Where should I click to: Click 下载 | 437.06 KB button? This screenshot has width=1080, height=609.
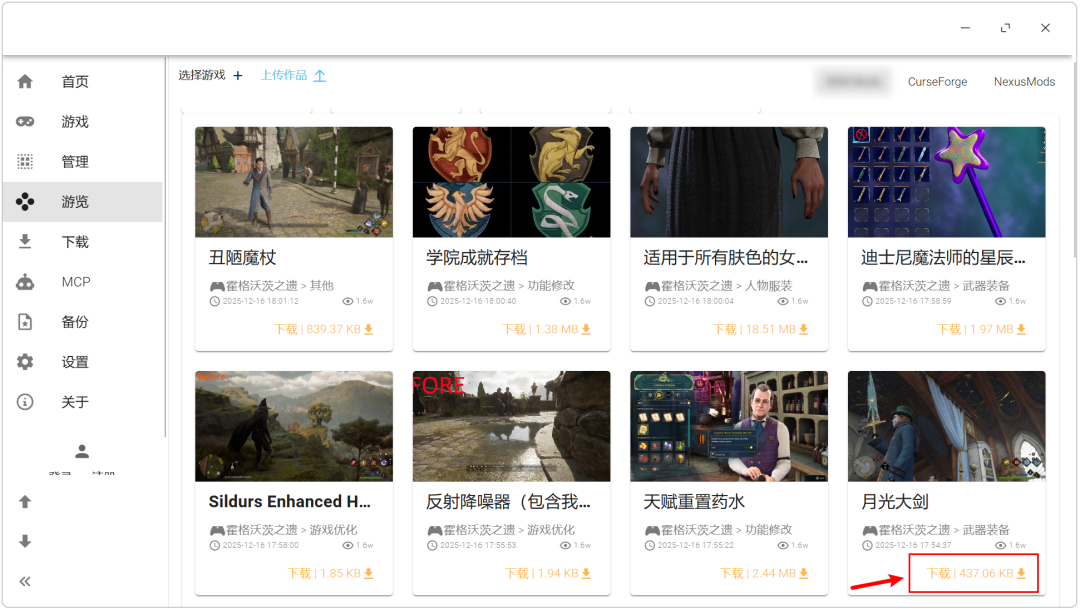click(x=975, y=573)
